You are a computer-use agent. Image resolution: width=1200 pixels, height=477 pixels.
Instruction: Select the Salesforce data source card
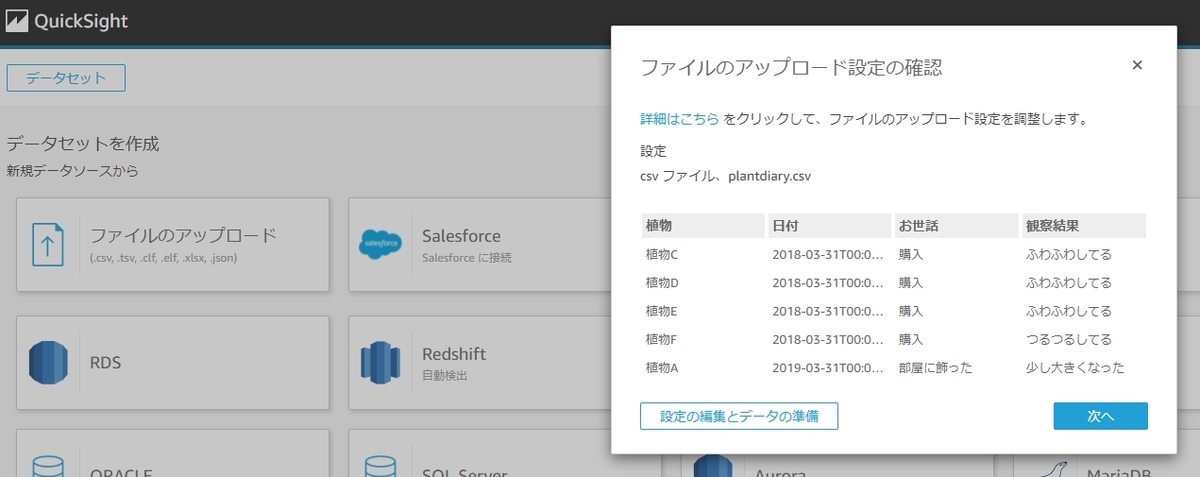503,244
